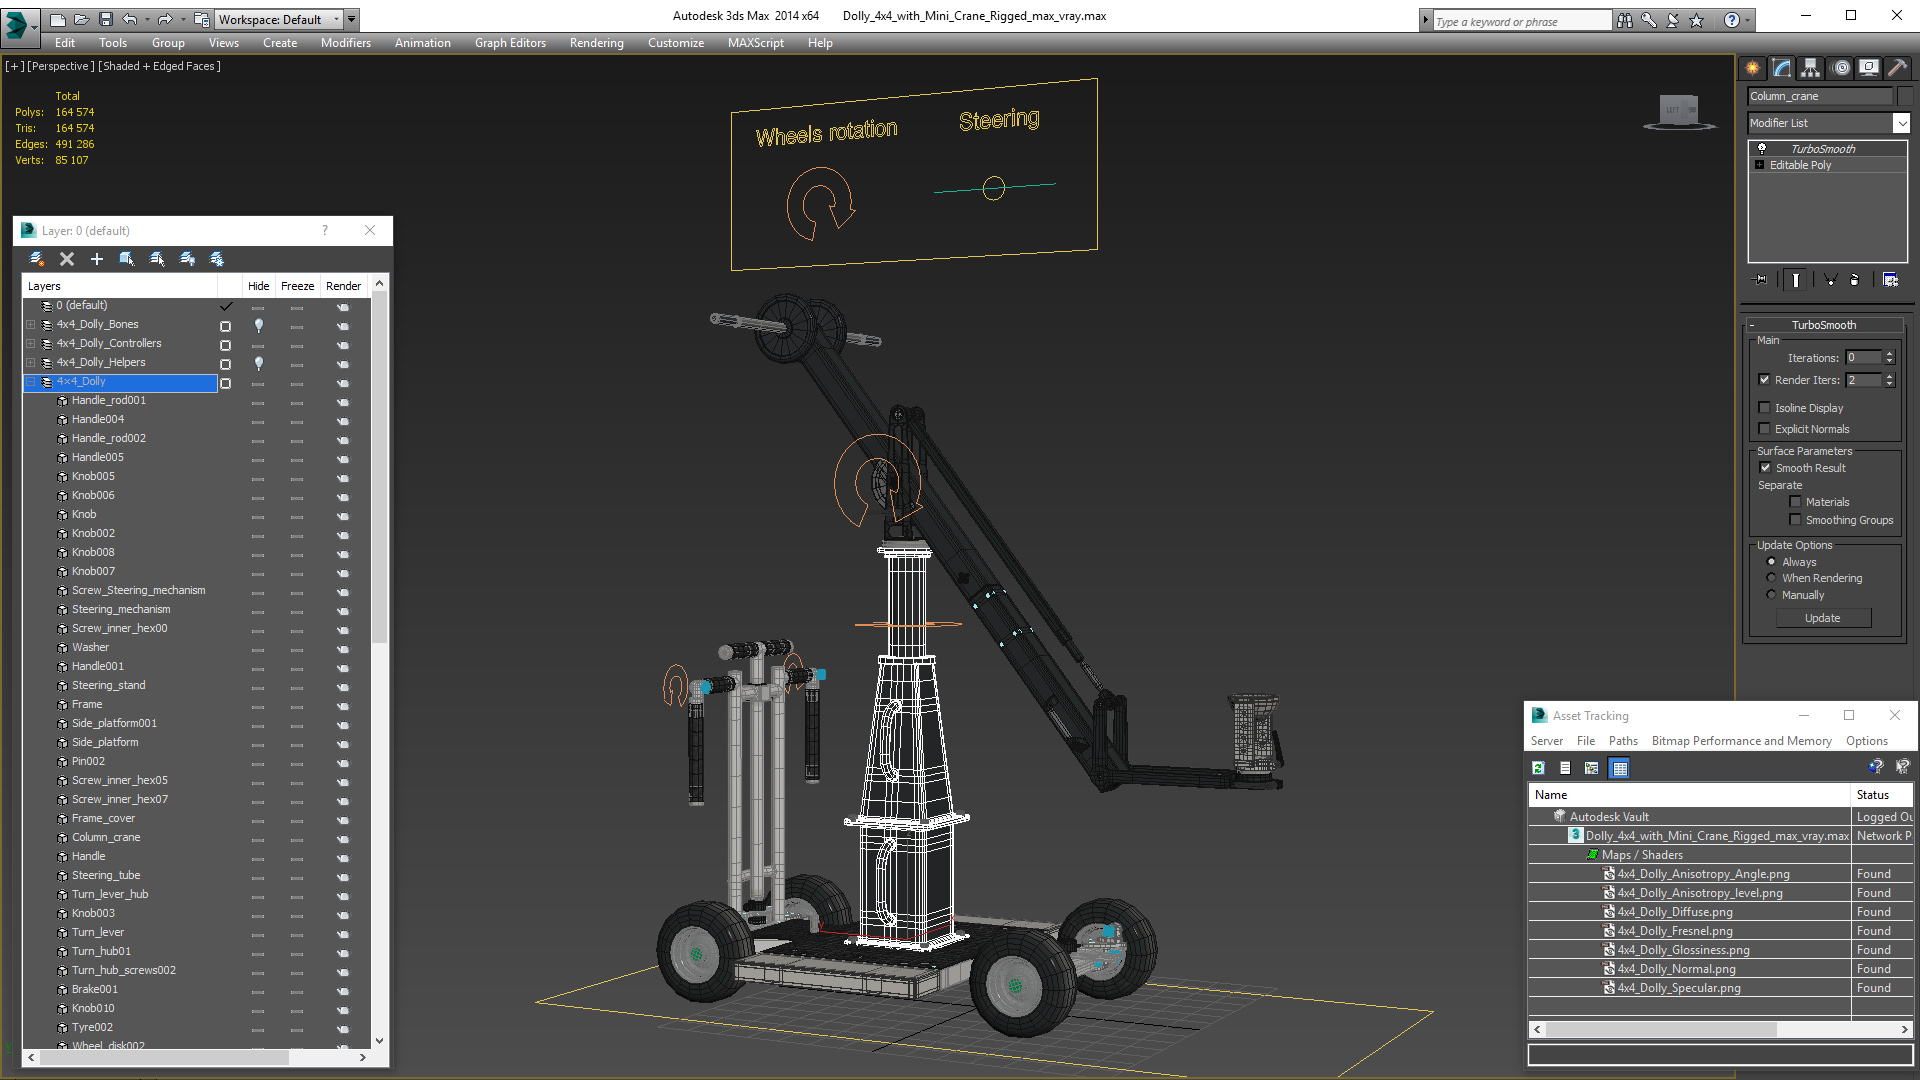Enable Separate by Materials checkbox
The height and width of the screenshot is (1080, 1920).
pyautogui.click(x=1795, y=502)
